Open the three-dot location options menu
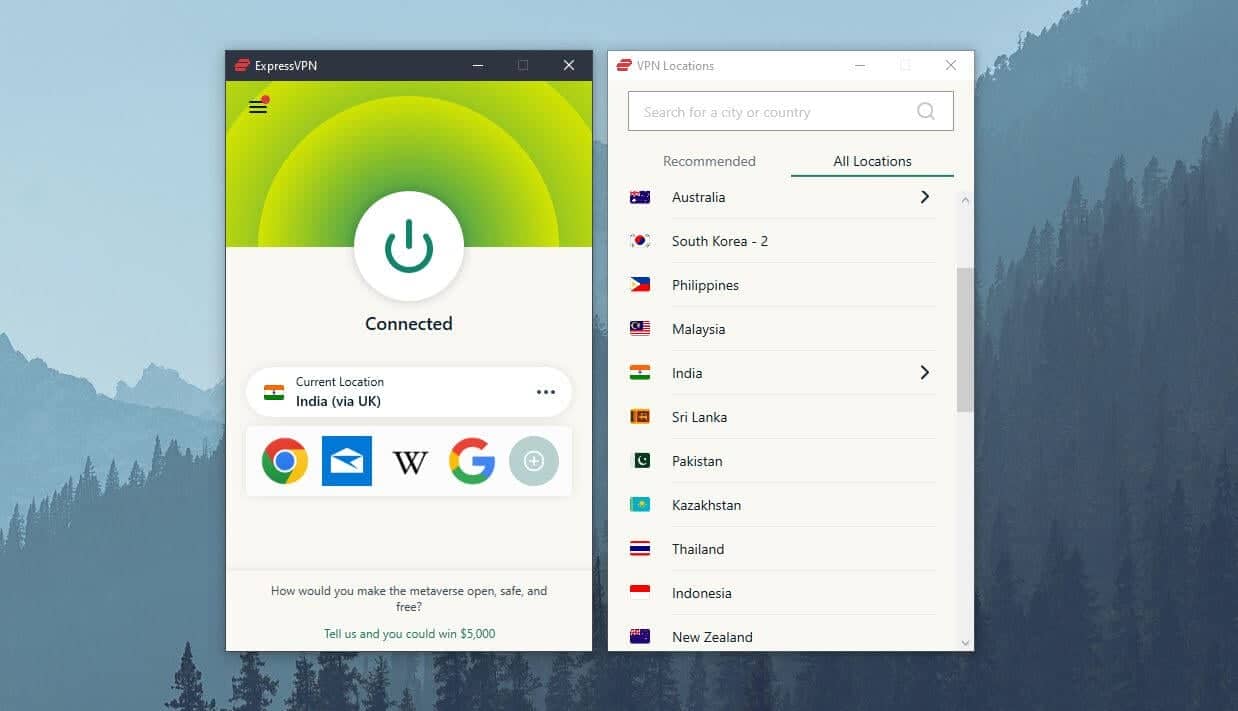The height and width of the screenshot is (711, 1238). coord(546,392)
